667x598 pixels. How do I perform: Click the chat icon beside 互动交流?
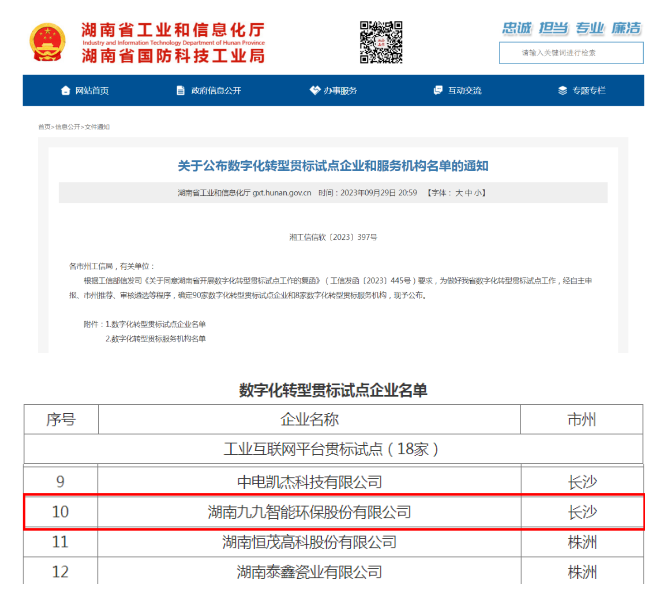pyautogui.click(x=439, y=91)
